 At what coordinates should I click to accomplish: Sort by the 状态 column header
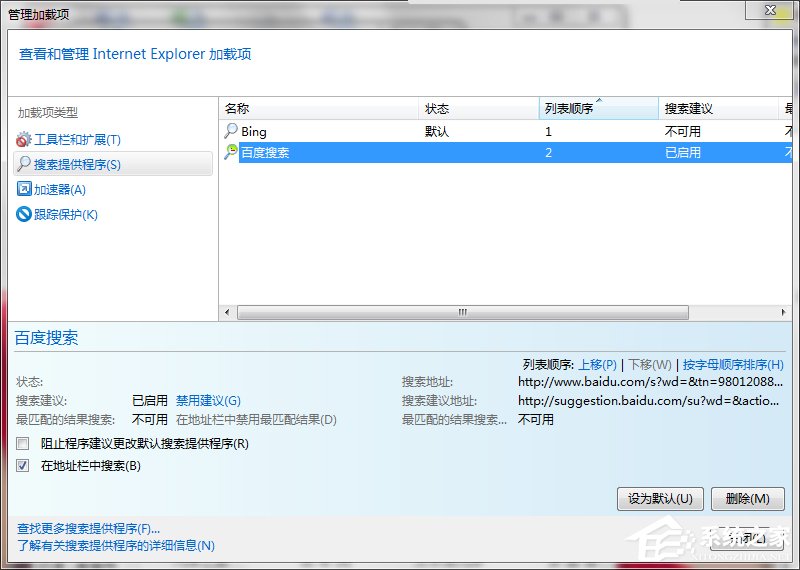tap(479, 108)
